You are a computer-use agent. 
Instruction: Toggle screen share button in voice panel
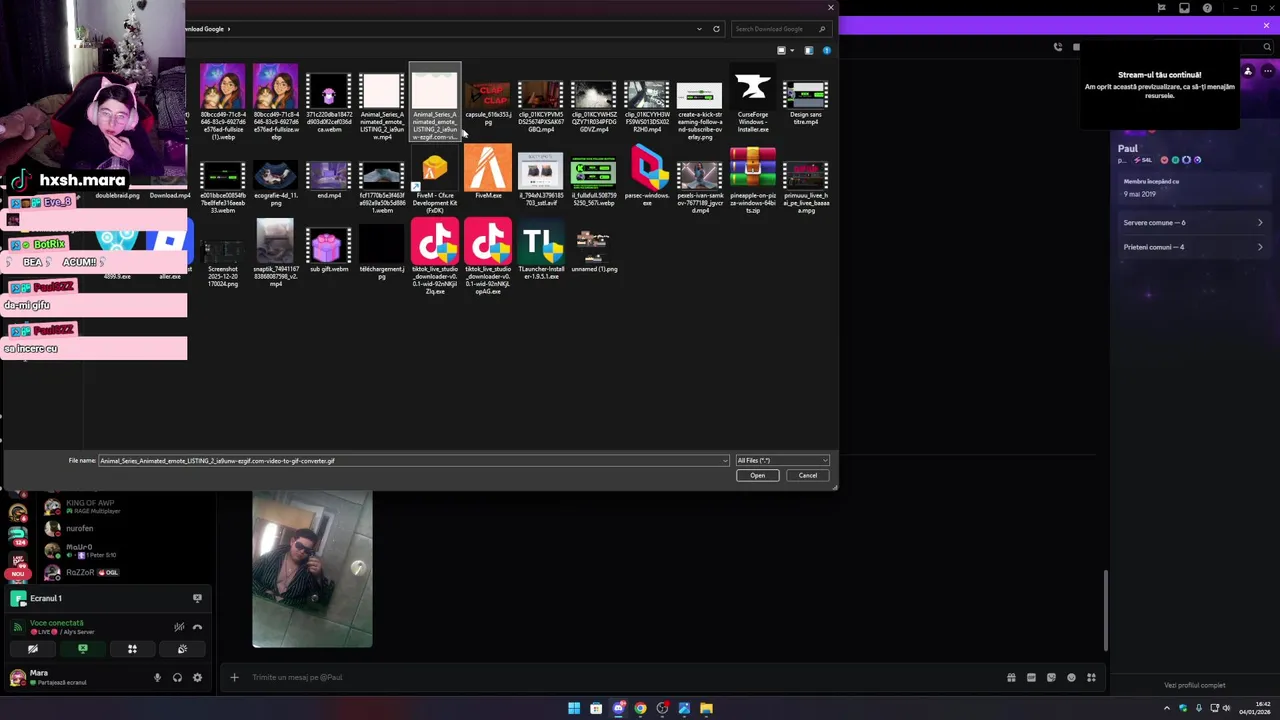(82, 649)
